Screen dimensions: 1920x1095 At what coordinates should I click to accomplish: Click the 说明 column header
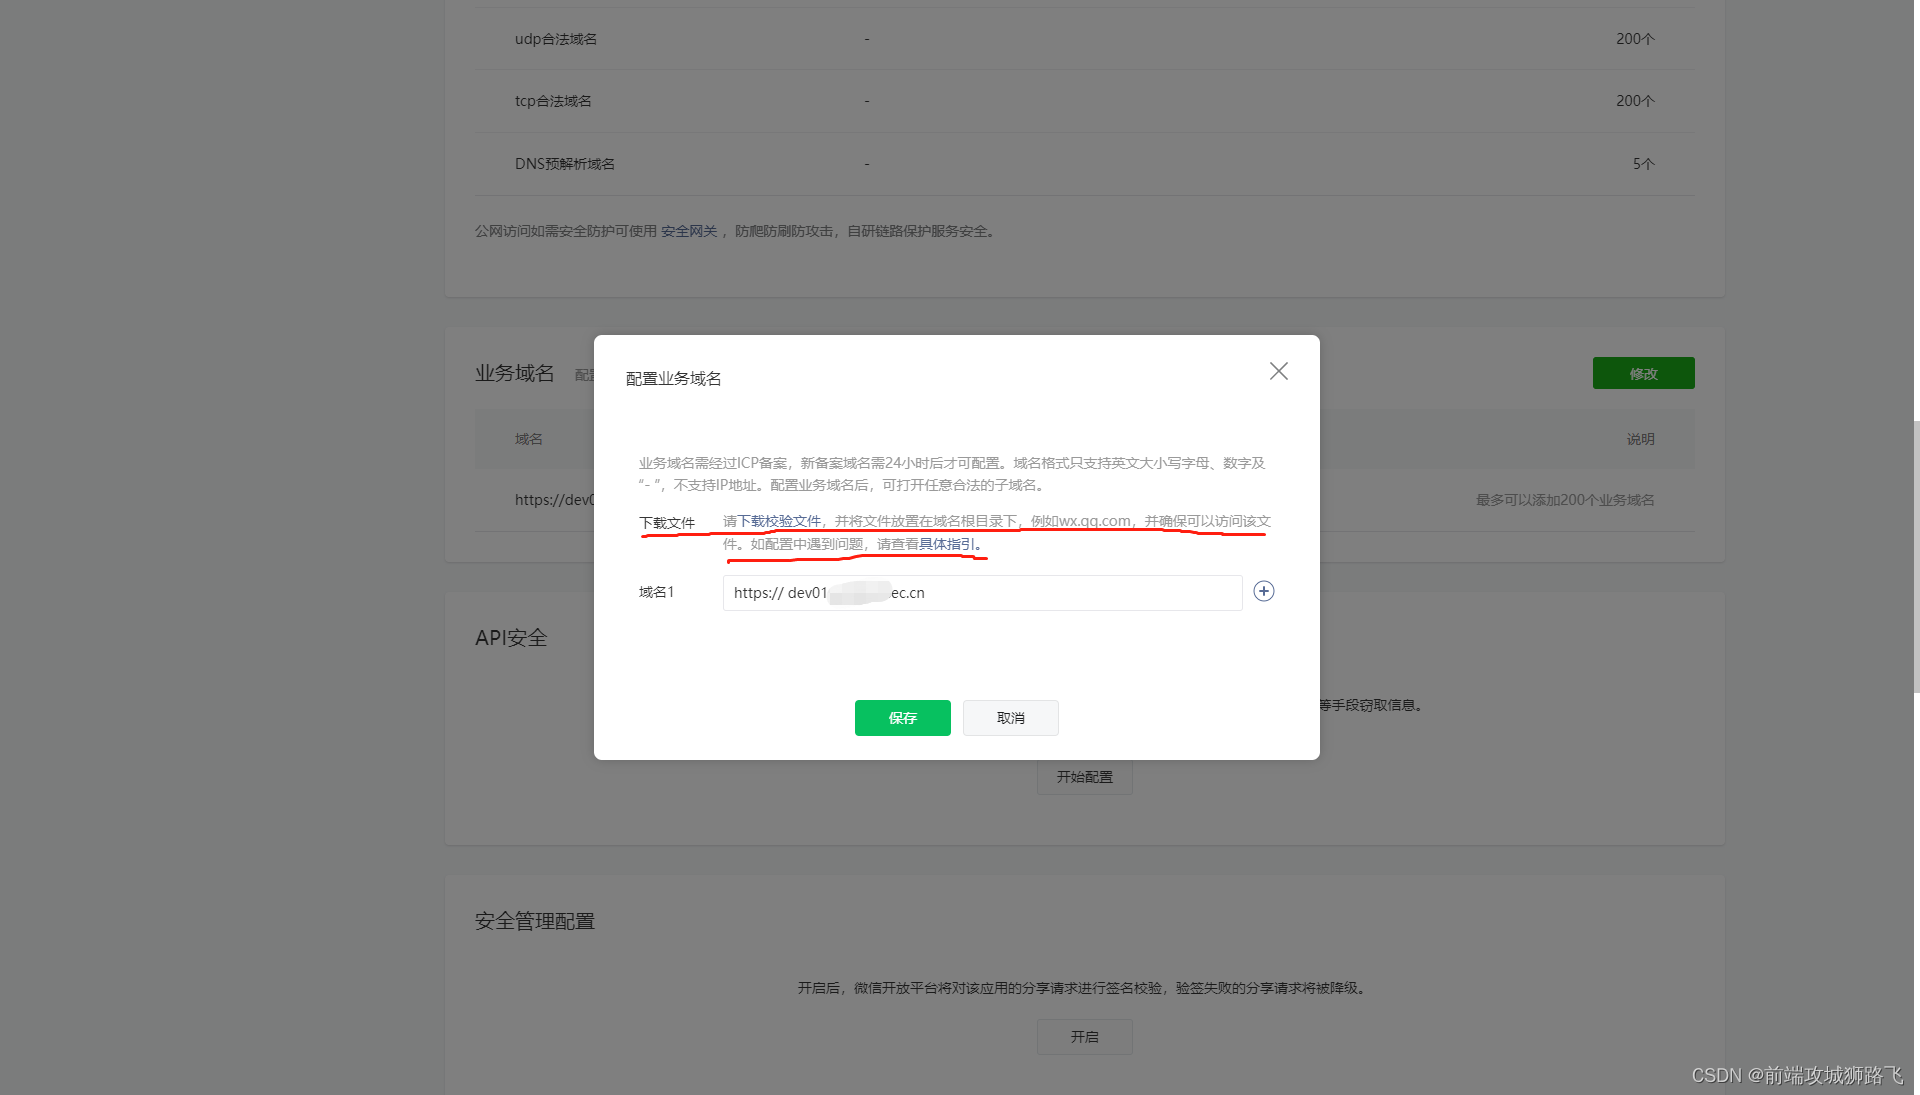tap(1640, 439)
